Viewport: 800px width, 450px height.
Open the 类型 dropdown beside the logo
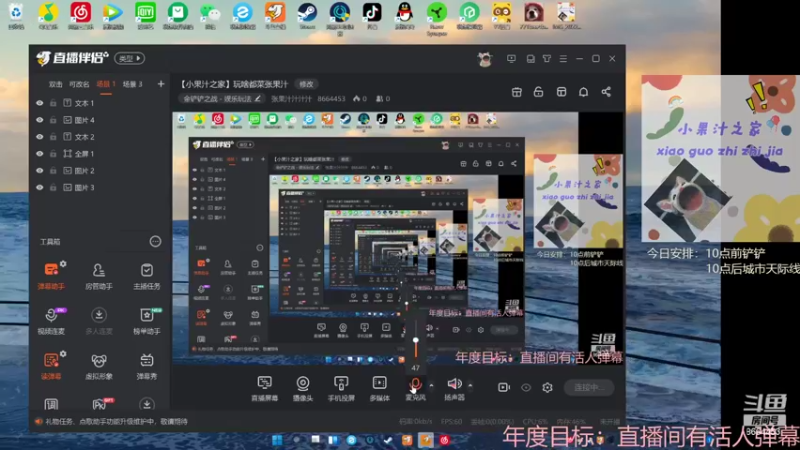[x=130, y=59]
